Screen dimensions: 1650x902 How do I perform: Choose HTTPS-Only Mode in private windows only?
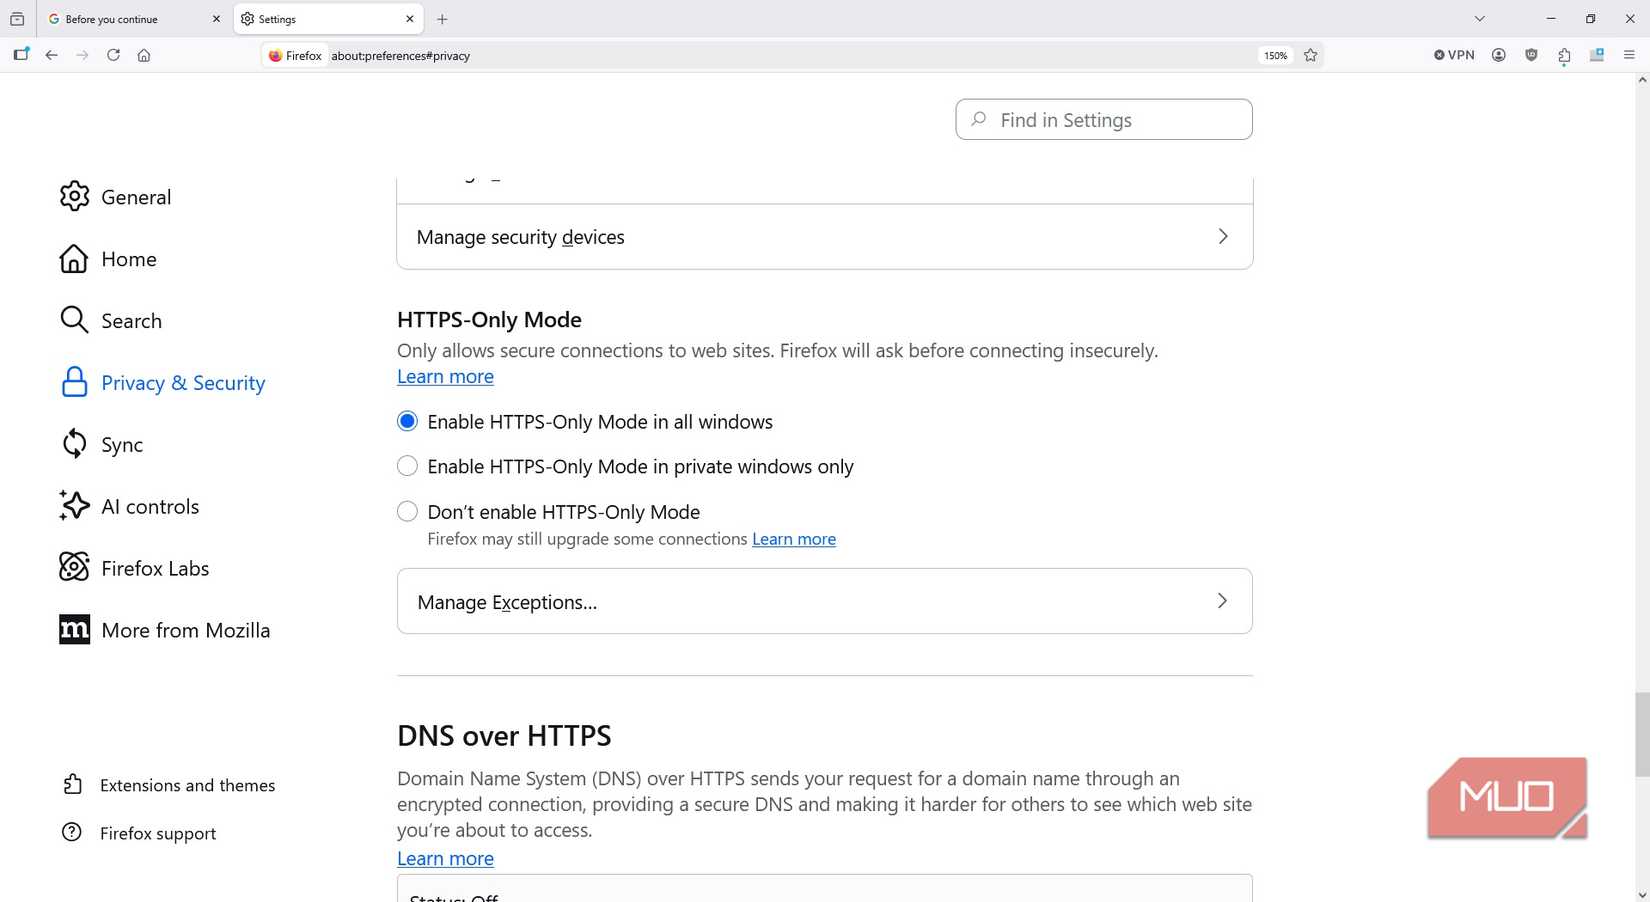[x=407, y=466]
